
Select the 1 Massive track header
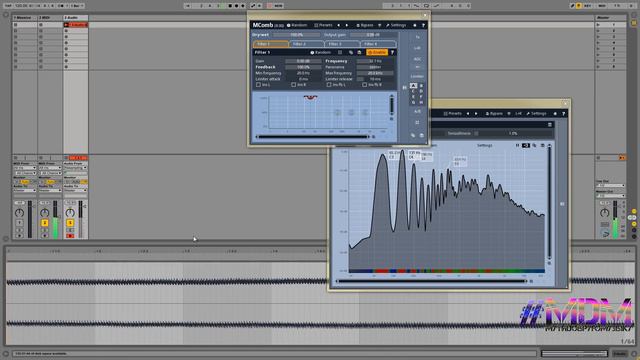click(25, 18)
